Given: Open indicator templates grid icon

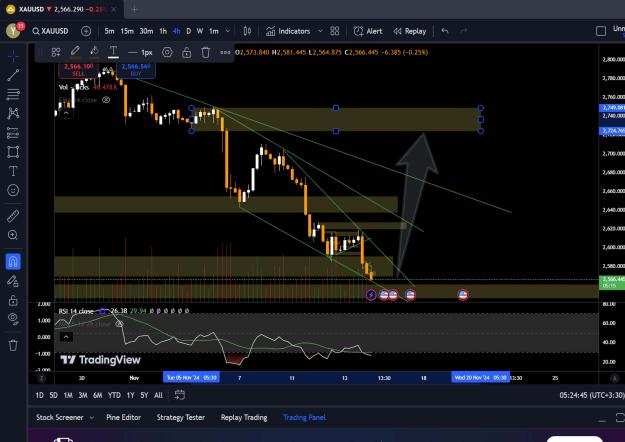Looking at the screenshot, I should [x=335, y=31].
